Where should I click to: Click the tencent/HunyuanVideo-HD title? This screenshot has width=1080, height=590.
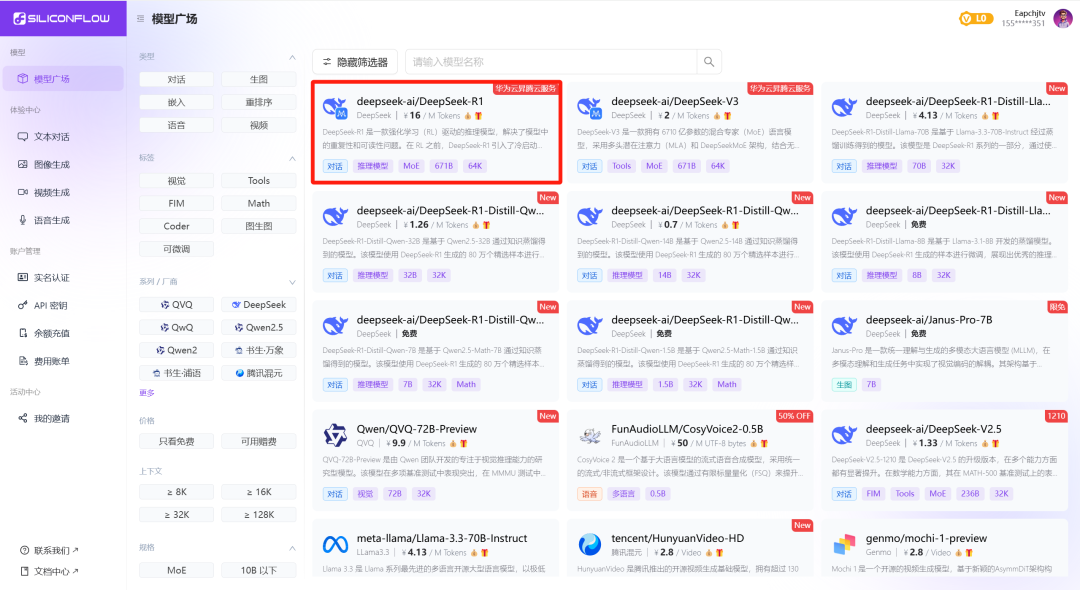tap(677, 538)
